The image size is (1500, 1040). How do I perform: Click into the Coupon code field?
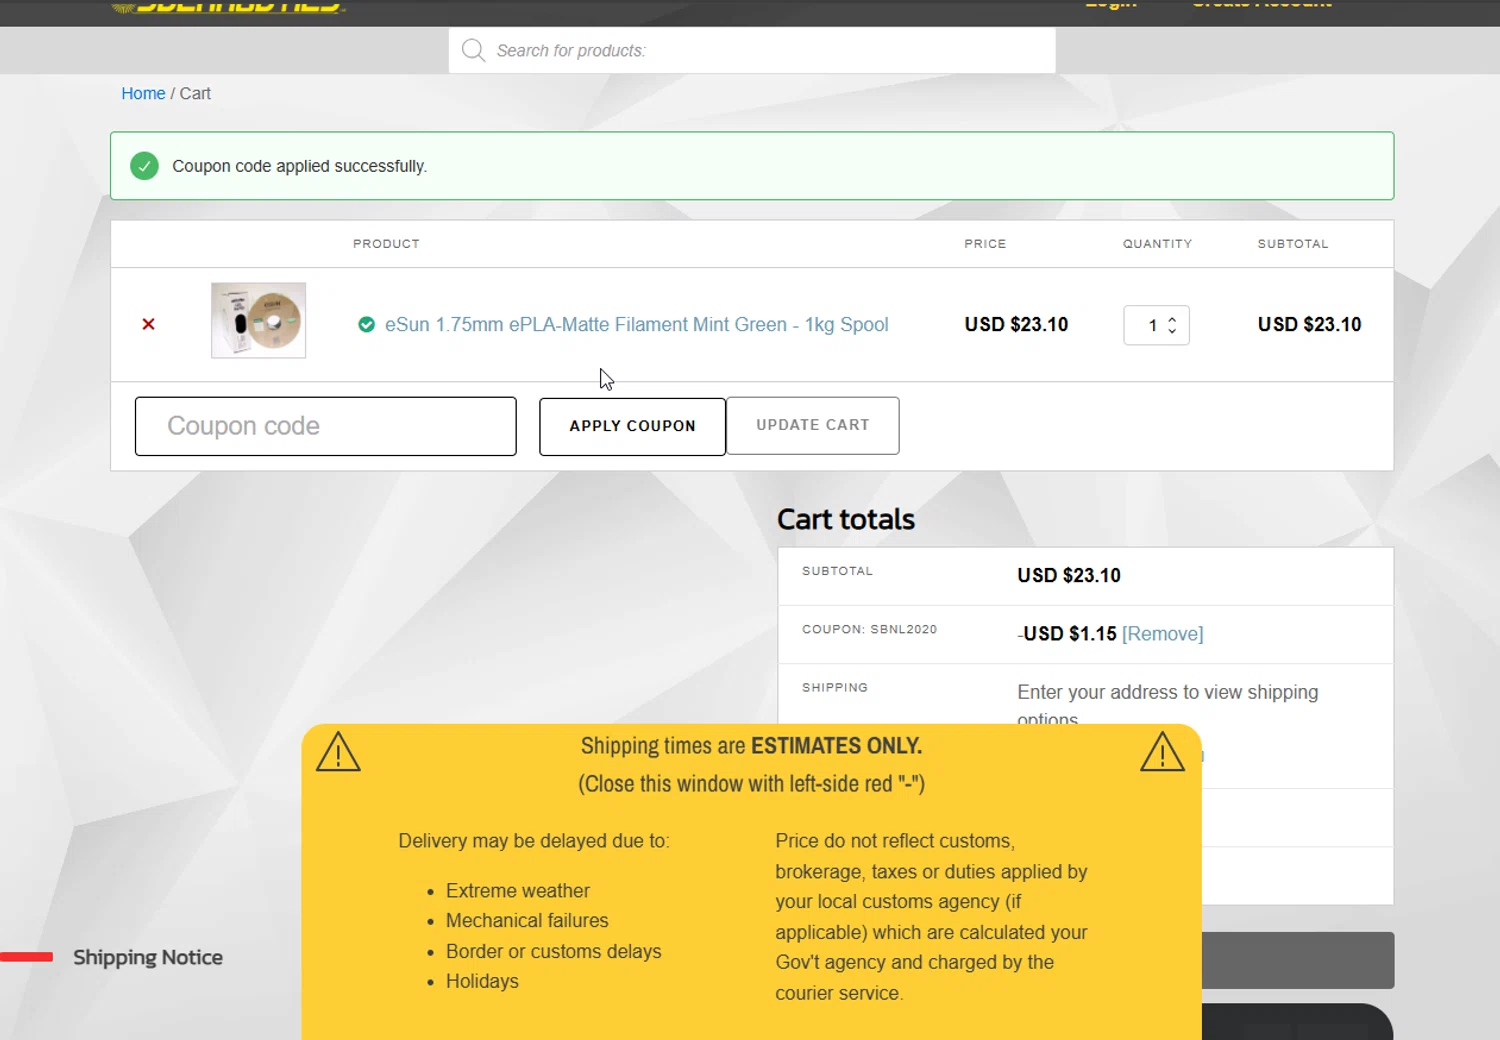coord(326,426)
